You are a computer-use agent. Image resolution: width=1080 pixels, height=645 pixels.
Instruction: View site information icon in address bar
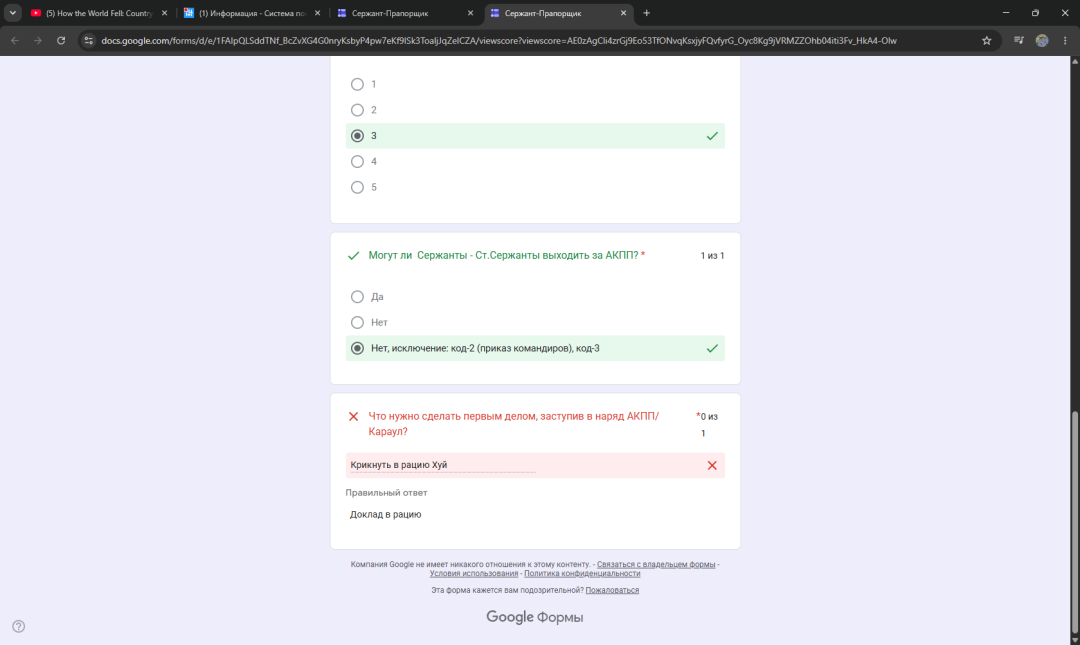click(x=88, y=41)
